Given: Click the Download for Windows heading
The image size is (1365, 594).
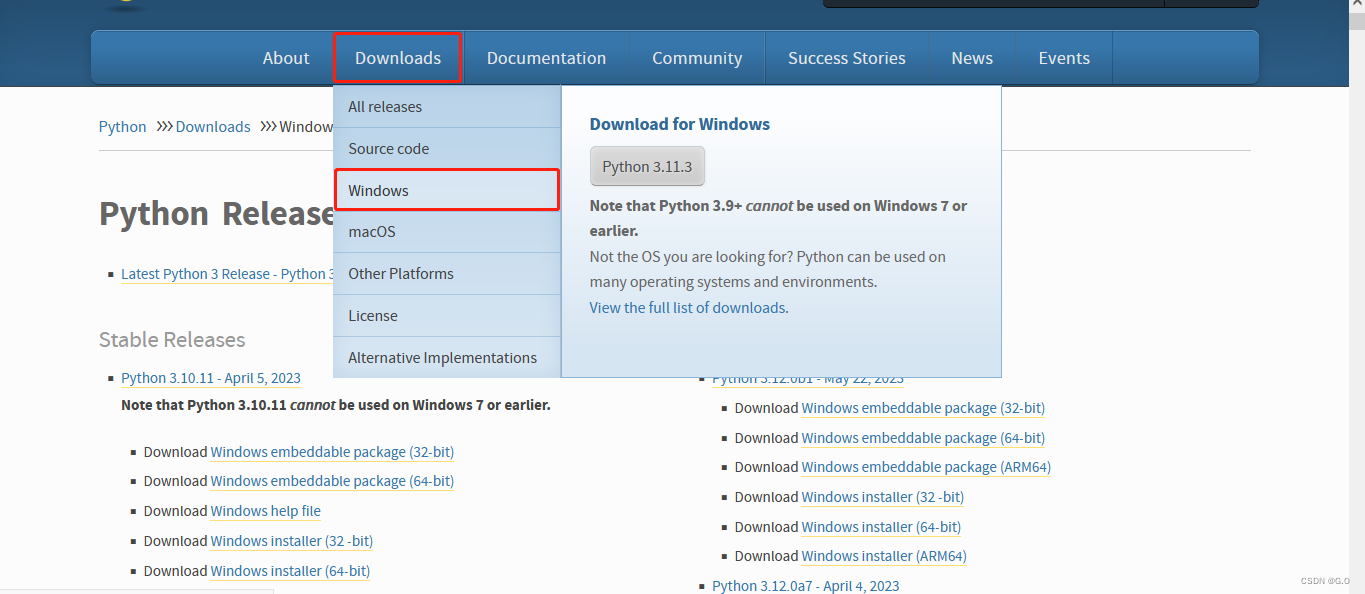Looking at the screenshot, I should (x=680, y=125).
